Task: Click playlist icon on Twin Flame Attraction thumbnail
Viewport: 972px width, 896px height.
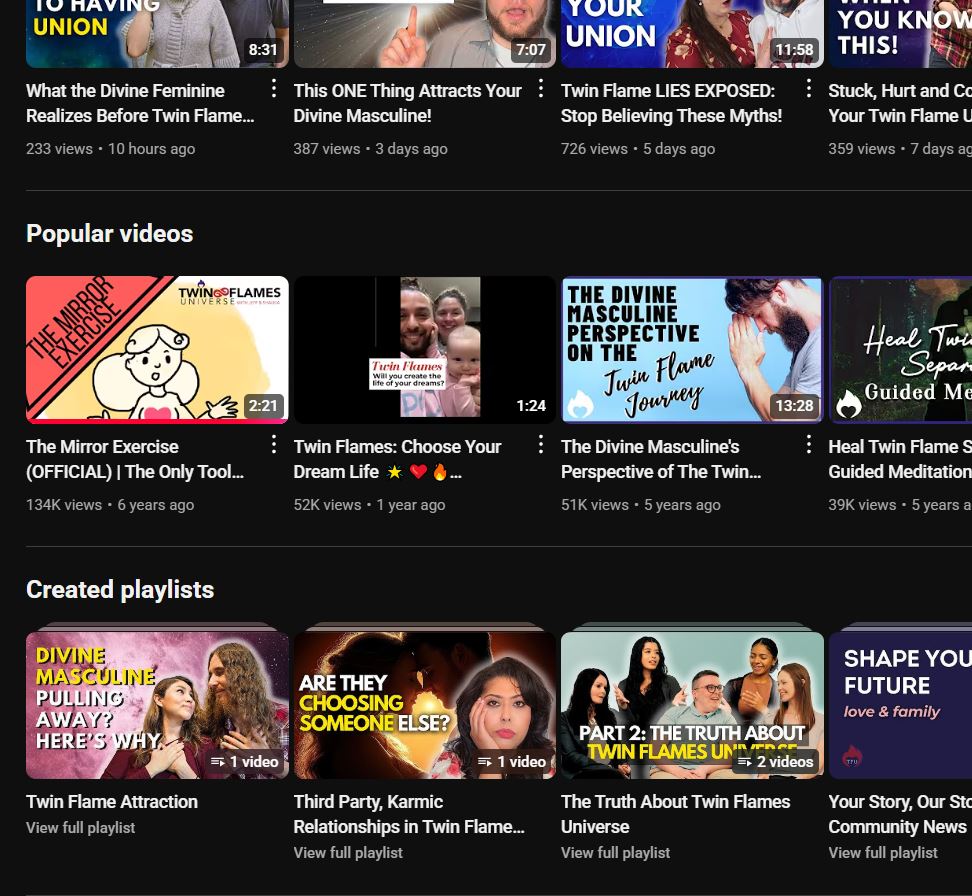Action: (218, 762)
